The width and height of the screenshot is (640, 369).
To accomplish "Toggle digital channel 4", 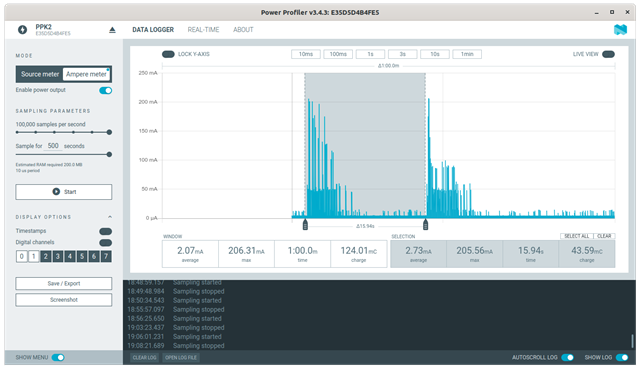I will 70,256.
